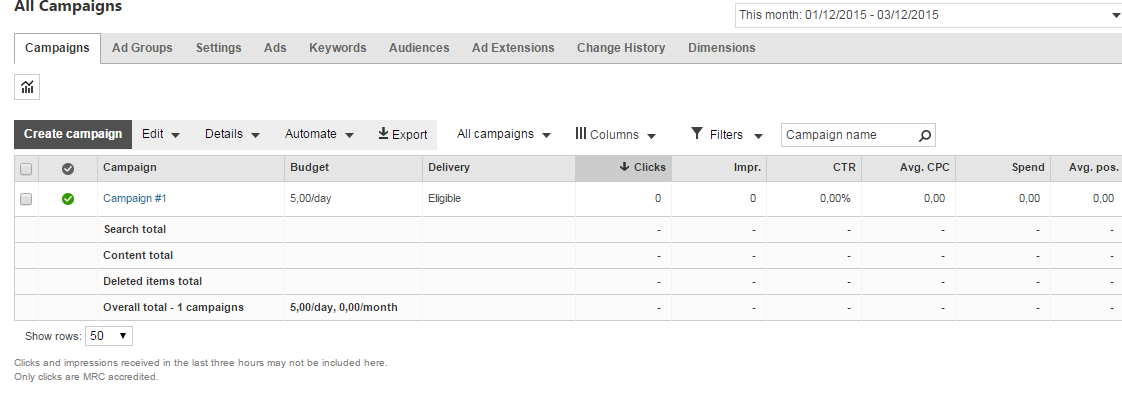Click the search magnifier icon
The height and width of the screenshot is (405, 1122).
pos(925,135)
